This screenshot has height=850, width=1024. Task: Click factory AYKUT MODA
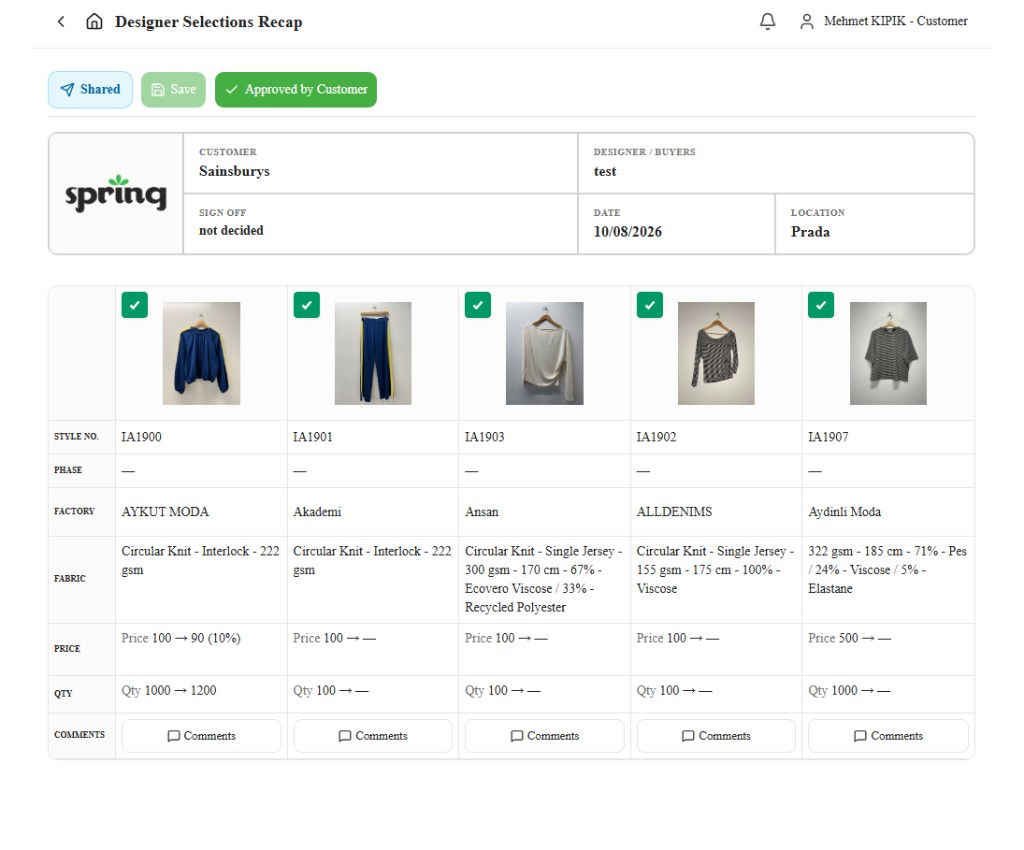pos(165,512)
